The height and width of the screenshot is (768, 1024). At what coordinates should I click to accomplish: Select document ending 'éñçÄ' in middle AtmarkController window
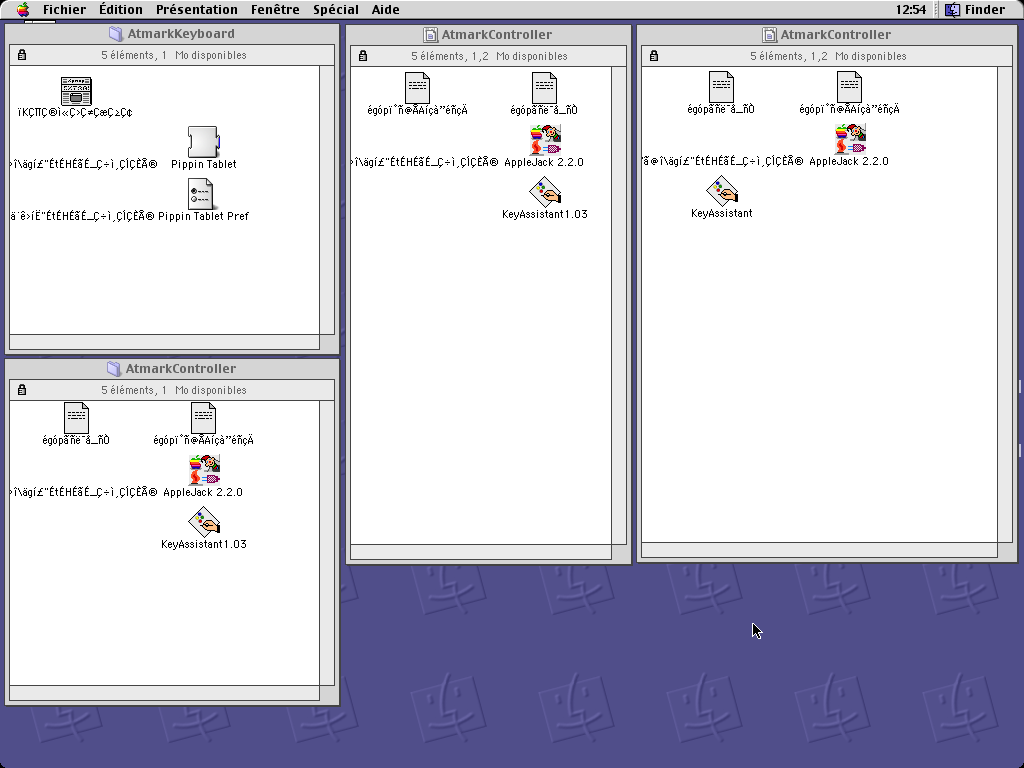tap(417, 88)
